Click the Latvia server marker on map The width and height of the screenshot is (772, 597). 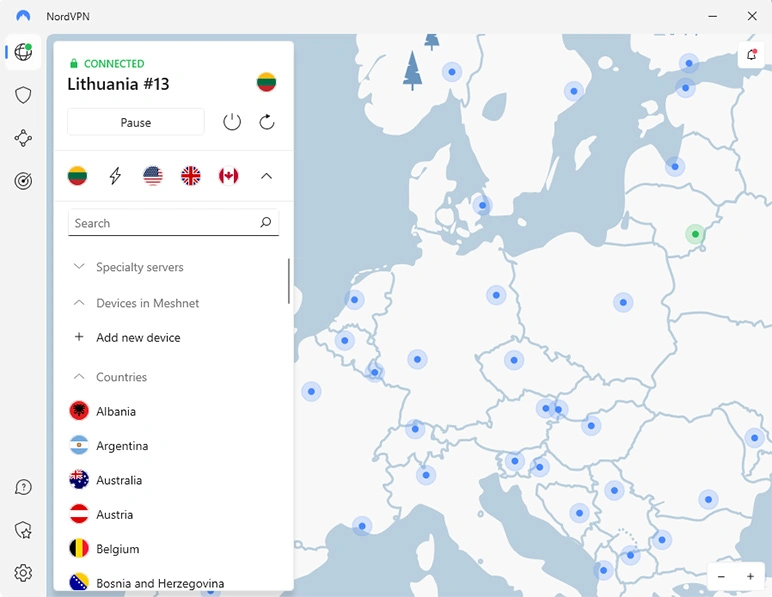(675, 166)
